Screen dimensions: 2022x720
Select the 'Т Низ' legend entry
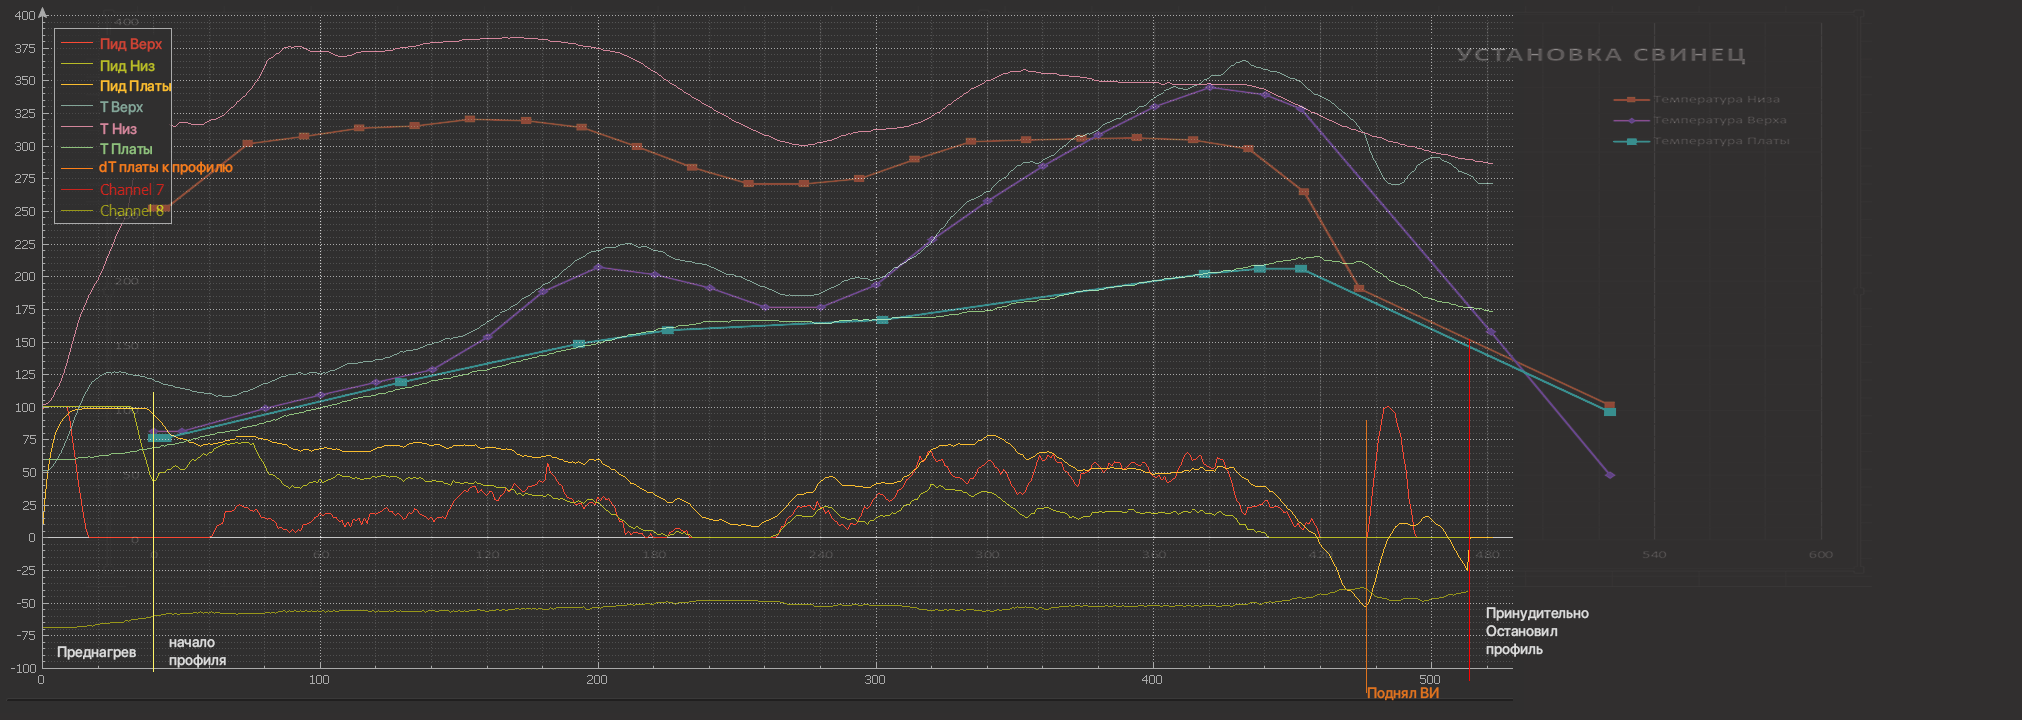coord(99,128)
